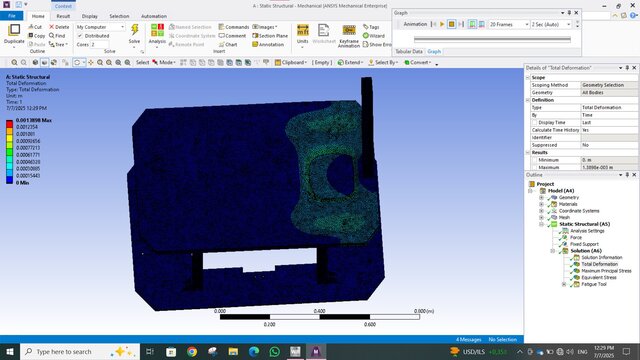Image resolution: width=640 pixels, height=360 pixels.
Task: Click the 4 Messages status link
Action: tap(468, 340)
